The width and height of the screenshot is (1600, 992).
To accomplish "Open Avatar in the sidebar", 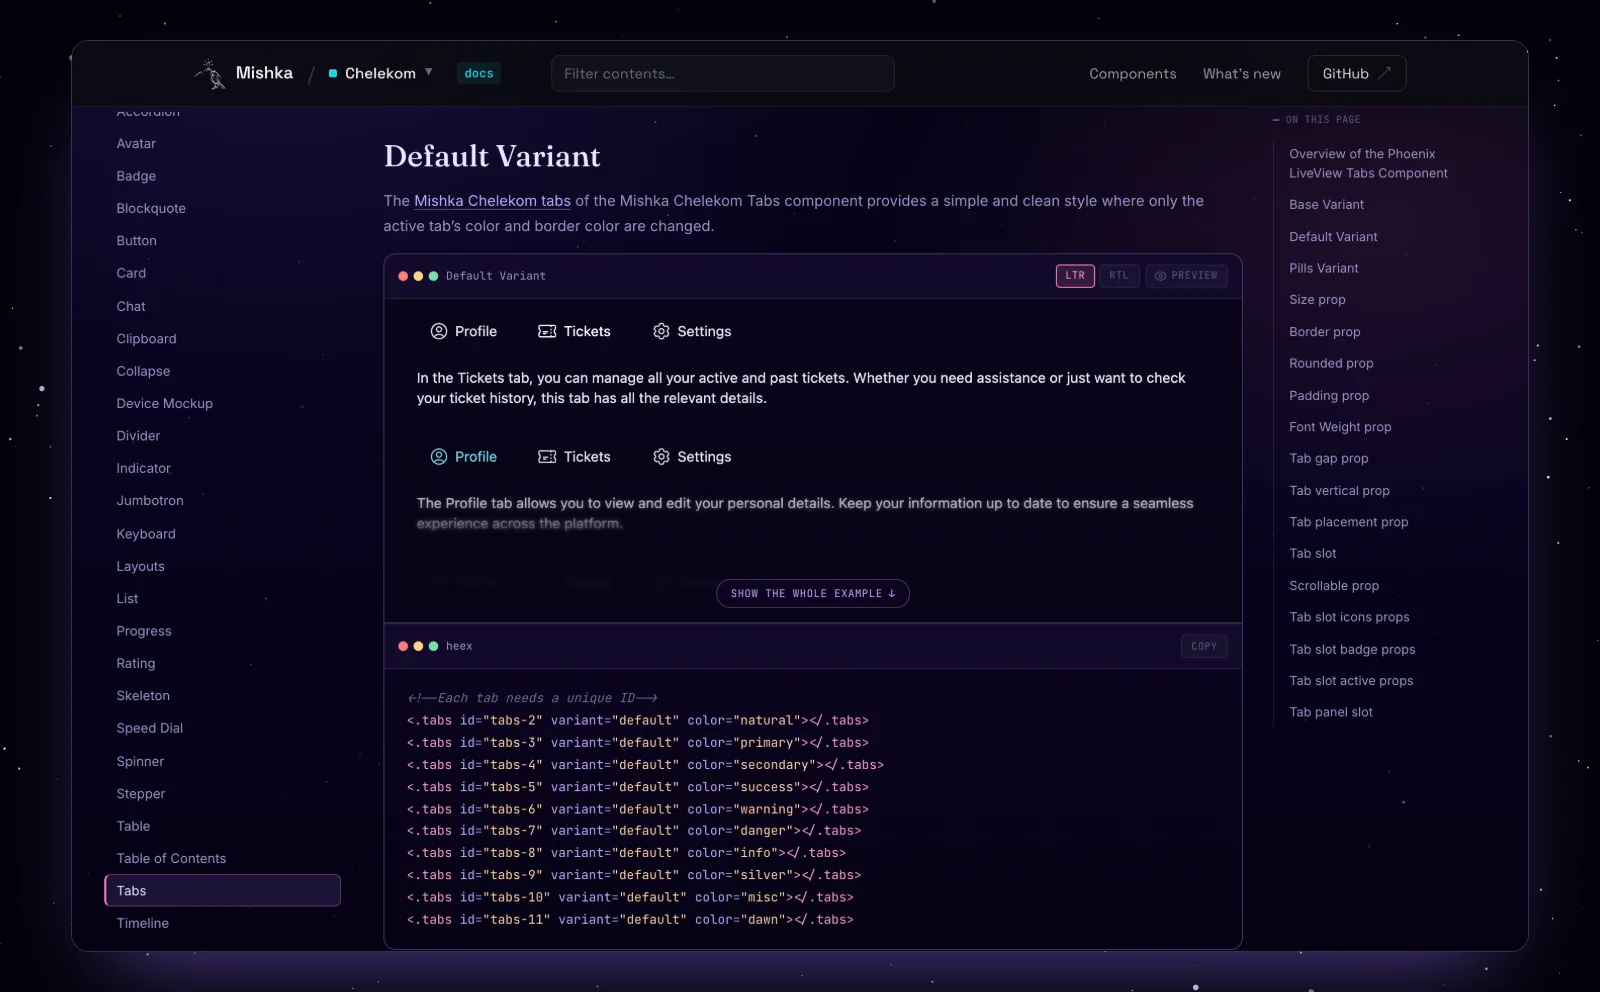I will tap(136, 144).
